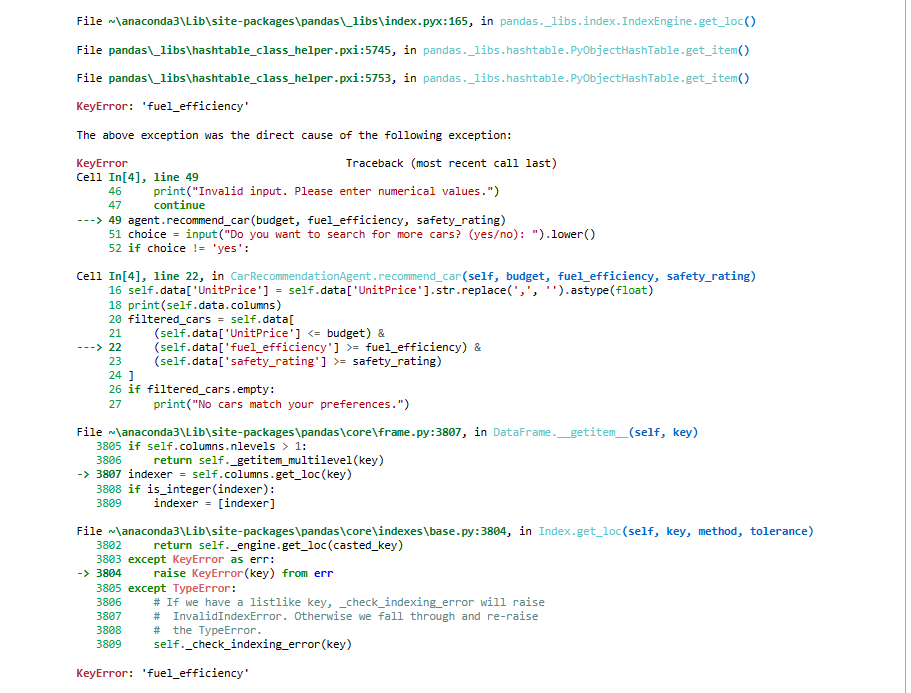Click the vertical scrollbar on the right edge
Viewport: 911px width, 693px height.
point(905,346)
